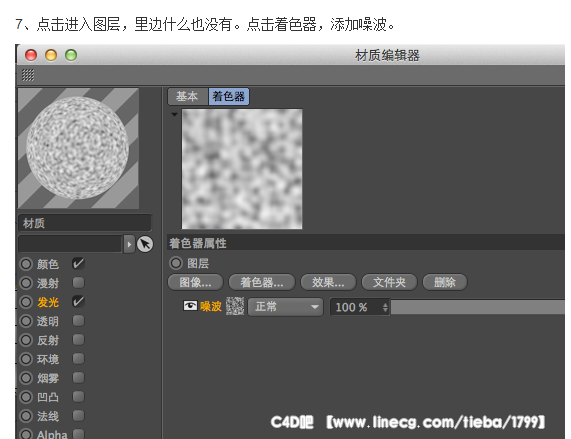571x439 pixels.
Task: Click the 着色器属性 section header
Action: (x=366, y=243)
